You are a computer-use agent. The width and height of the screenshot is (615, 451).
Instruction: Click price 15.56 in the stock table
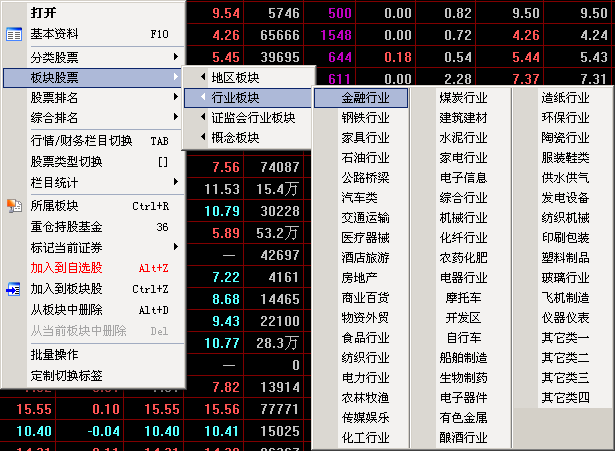tap(222, 409)
